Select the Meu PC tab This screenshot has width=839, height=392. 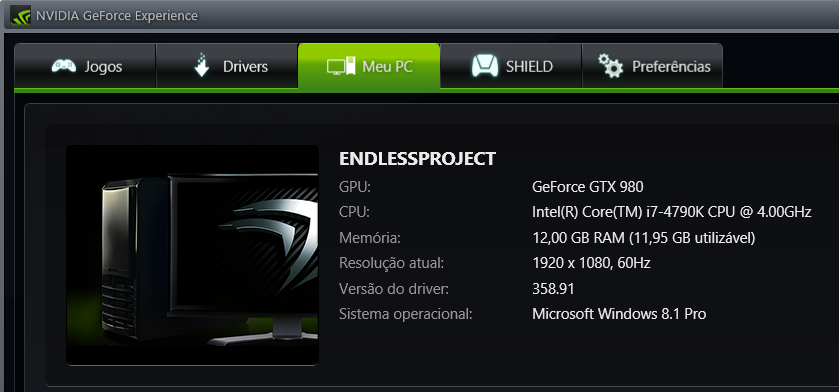click(369, 66)
